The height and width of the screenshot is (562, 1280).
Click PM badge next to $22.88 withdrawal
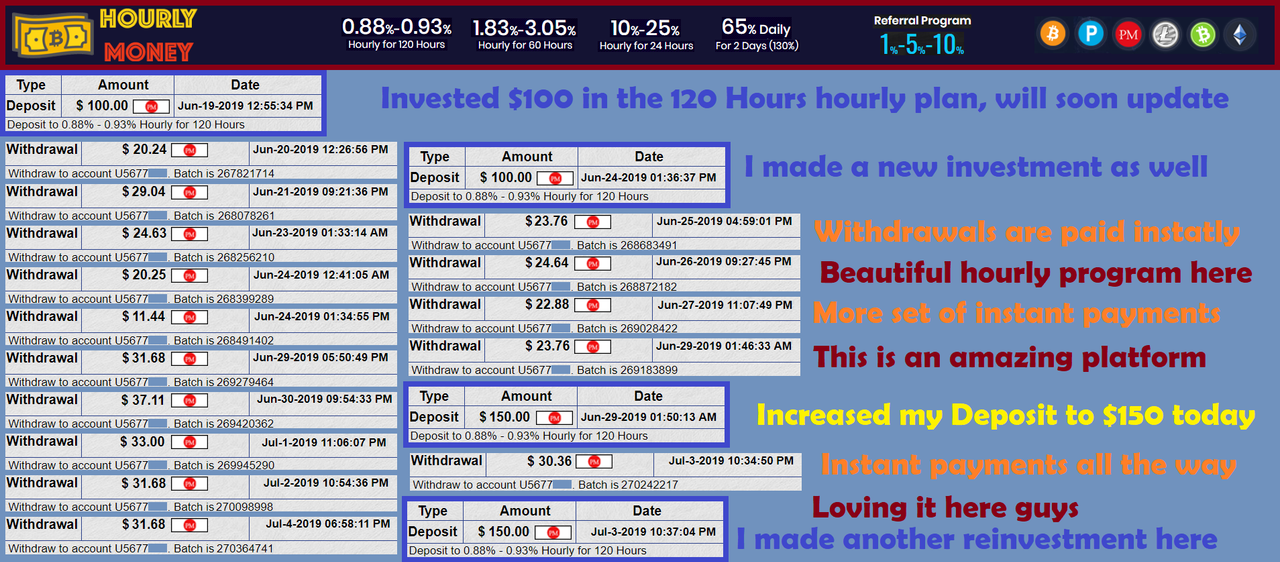(x=592, y=305)
